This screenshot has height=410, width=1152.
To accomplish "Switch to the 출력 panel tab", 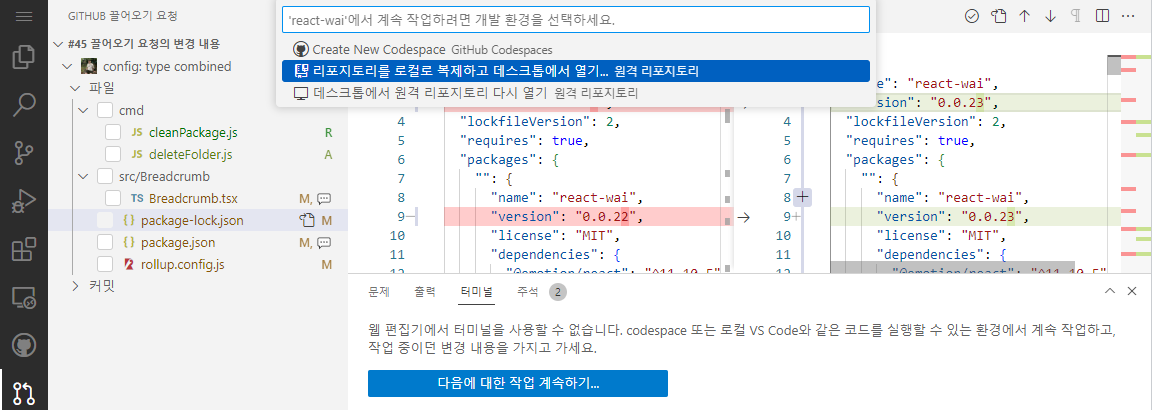I will tap(425, 292).
